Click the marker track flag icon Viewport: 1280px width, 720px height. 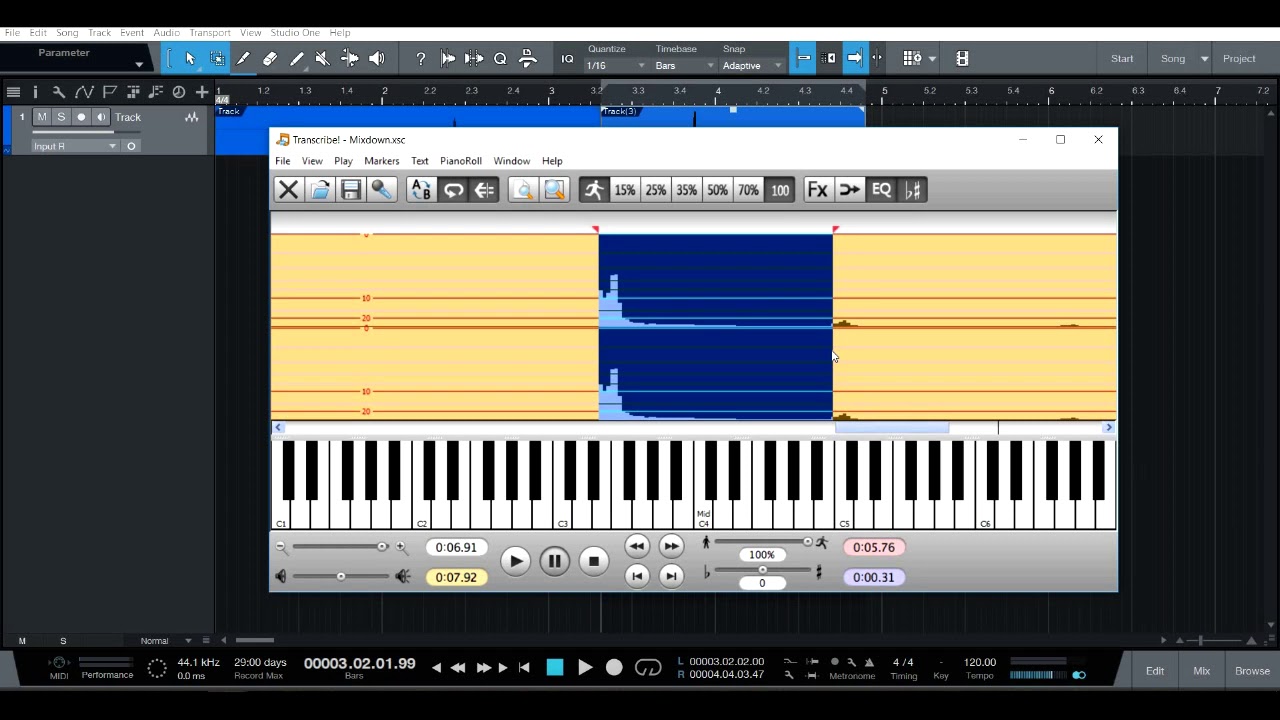tap(109, 92)
